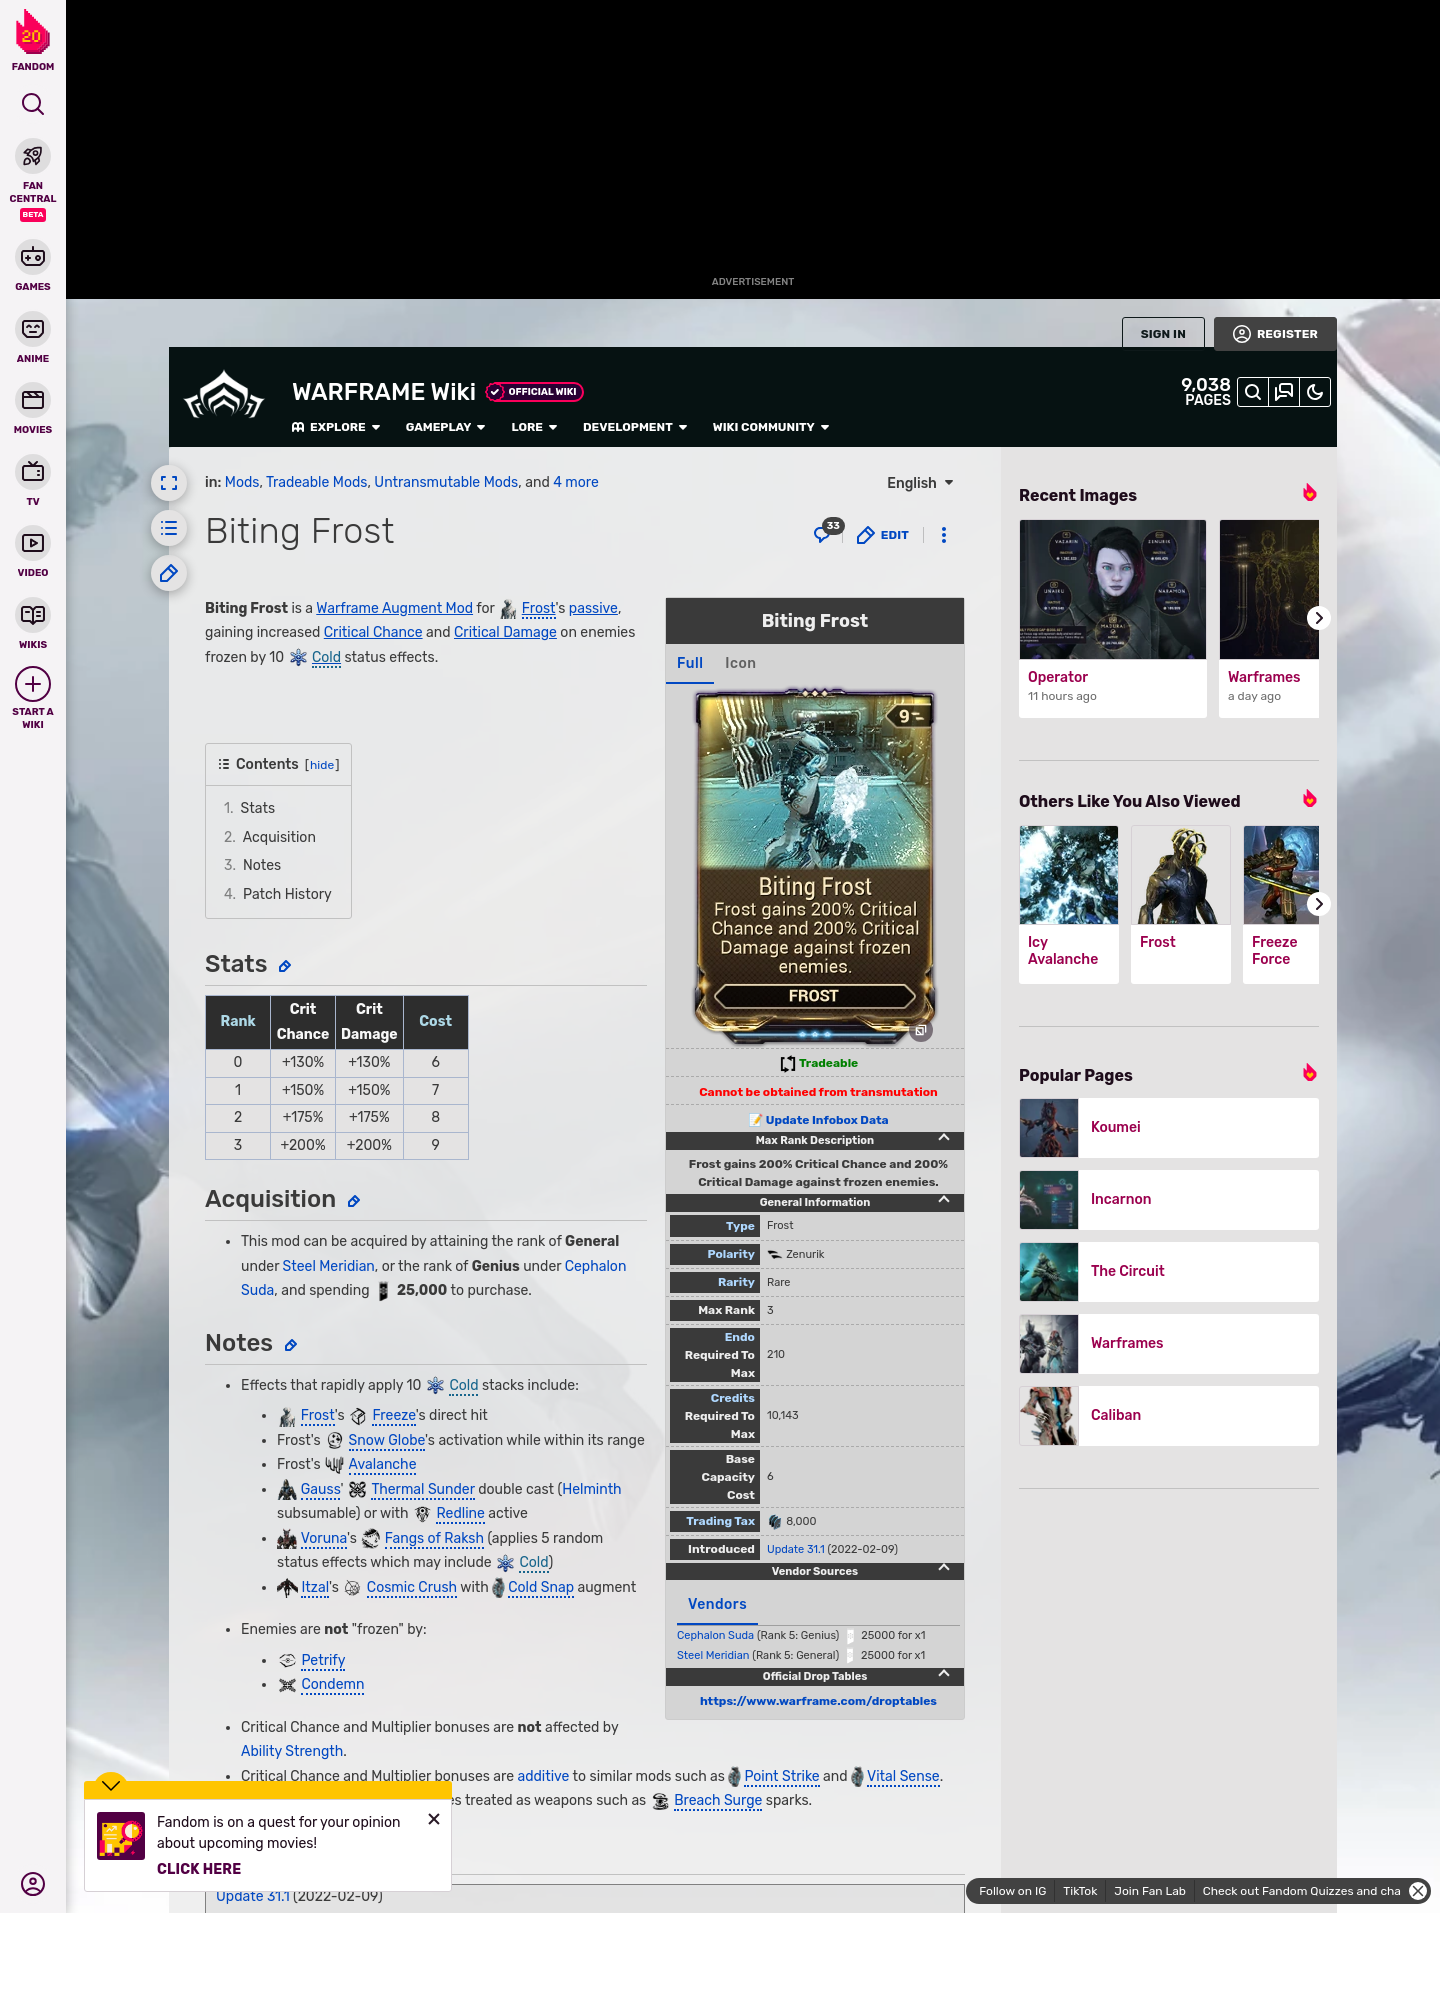Collapse the Max Rank Description section
1440x2000 pixels.
pos(944,1139)
